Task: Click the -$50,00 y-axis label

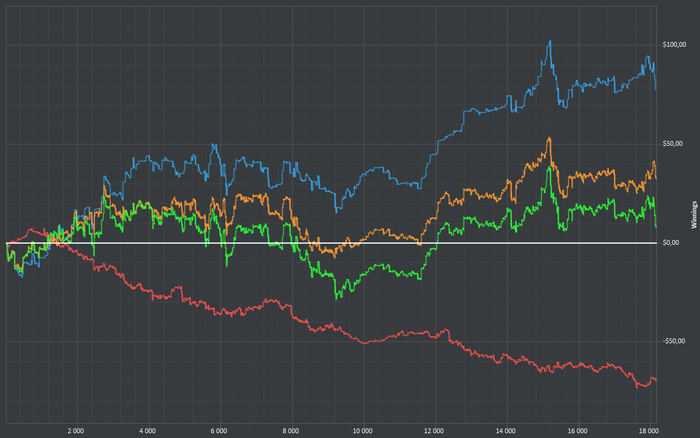Action: pos(674,341)
